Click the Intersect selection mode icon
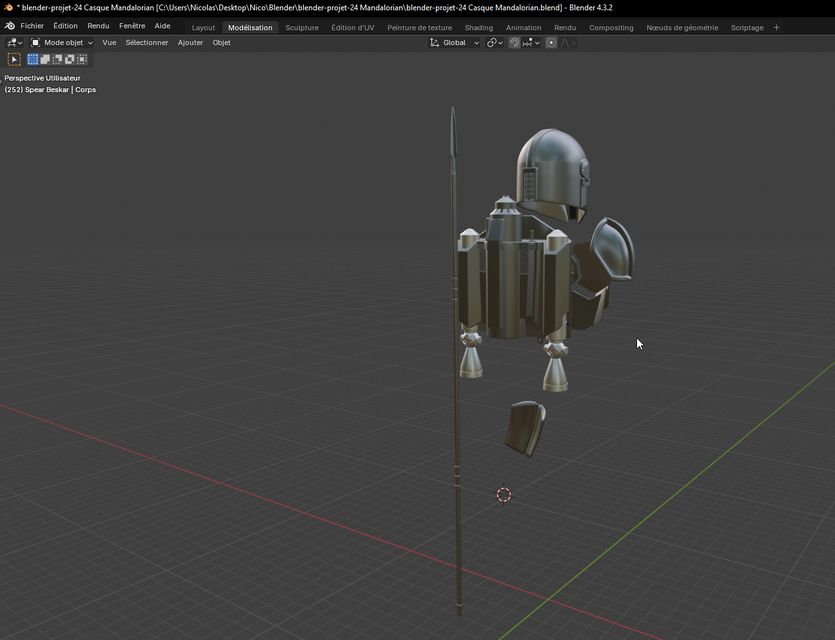Viewport: 835px width, 640px height. click(x=81, y=58)
